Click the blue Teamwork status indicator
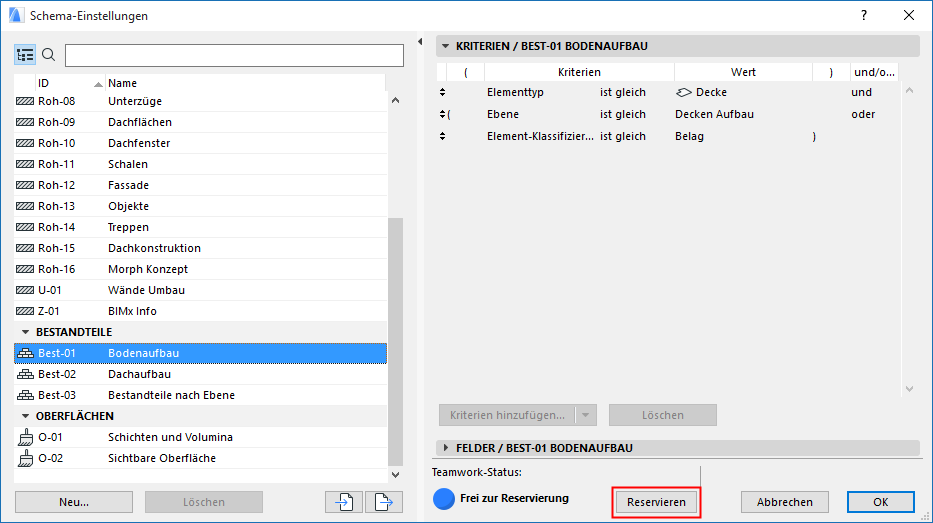The image size is (933, 523). [444, 499]
